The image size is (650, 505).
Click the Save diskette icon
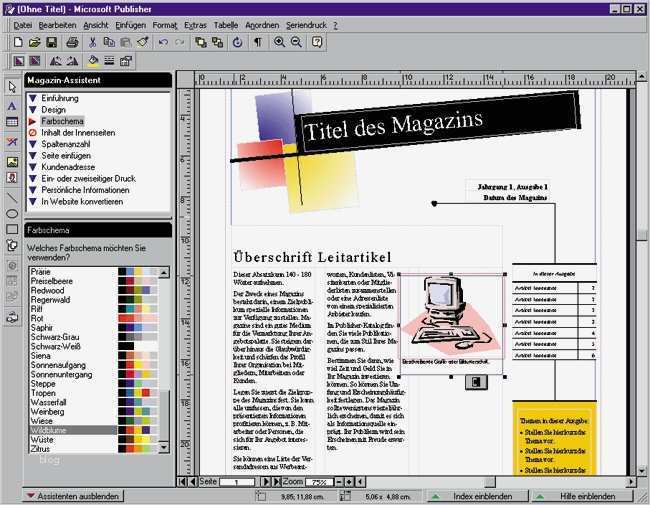tap(52, 42)
